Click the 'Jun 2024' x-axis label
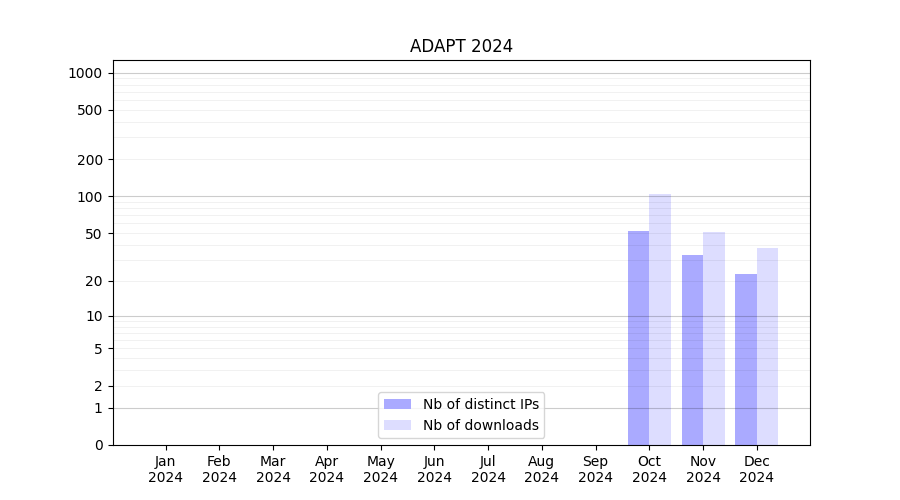This screenshot has height=500, width=900. 434,469
